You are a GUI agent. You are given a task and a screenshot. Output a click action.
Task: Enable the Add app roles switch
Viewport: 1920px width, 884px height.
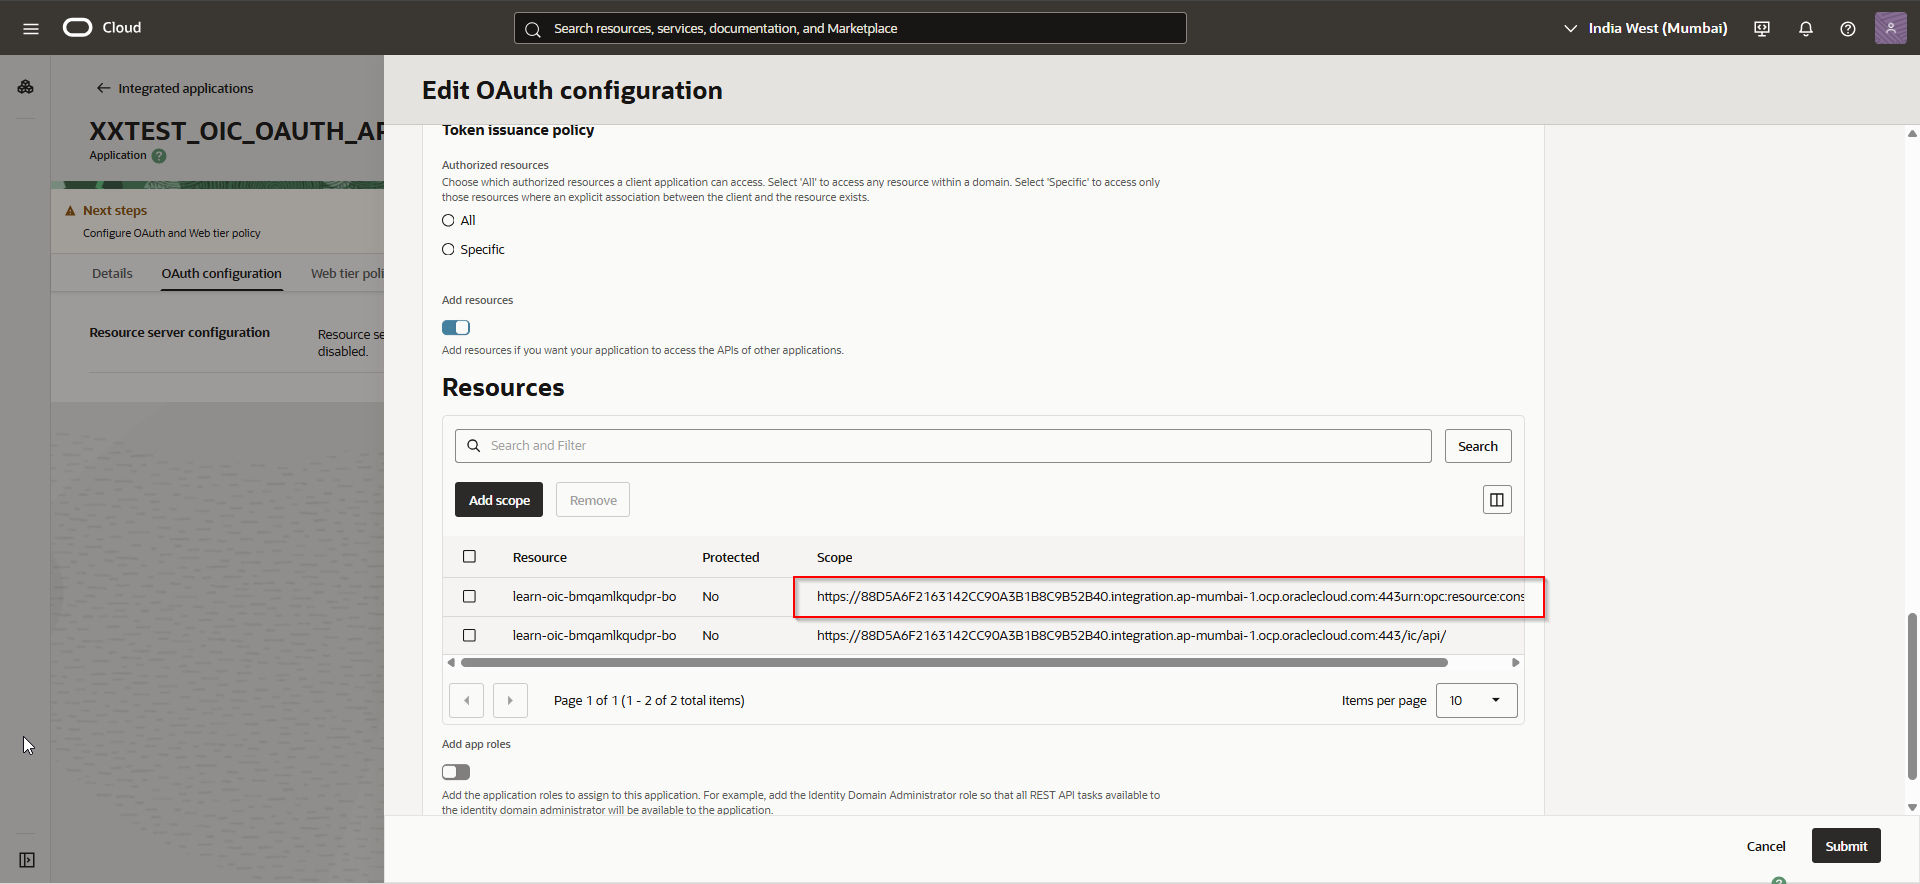pyautogui.click(x=456, y=772)
